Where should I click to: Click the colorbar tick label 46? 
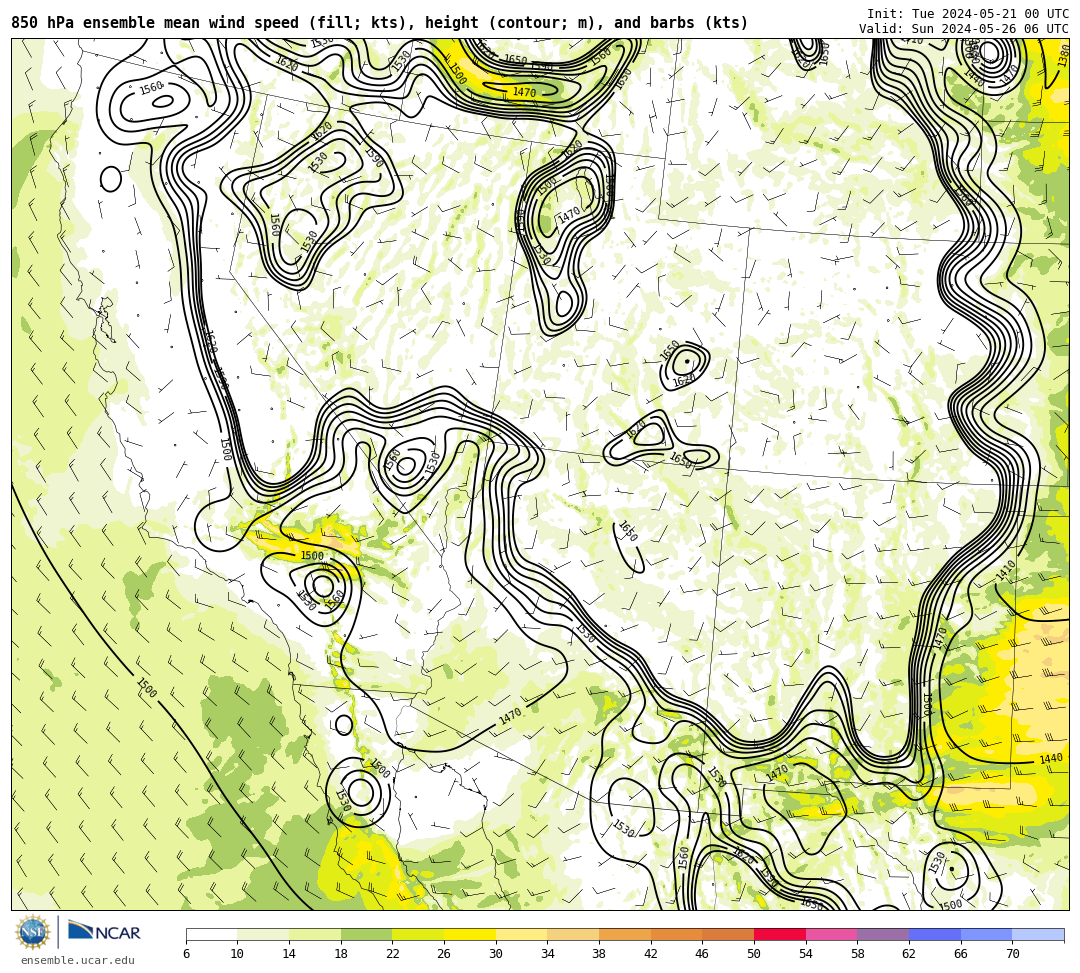coord(703,954)
